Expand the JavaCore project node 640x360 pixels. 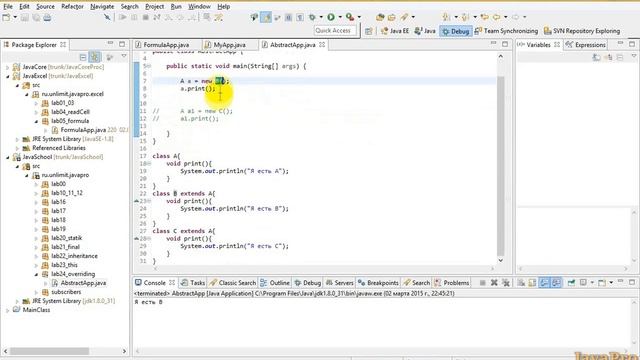coord(8,67)
